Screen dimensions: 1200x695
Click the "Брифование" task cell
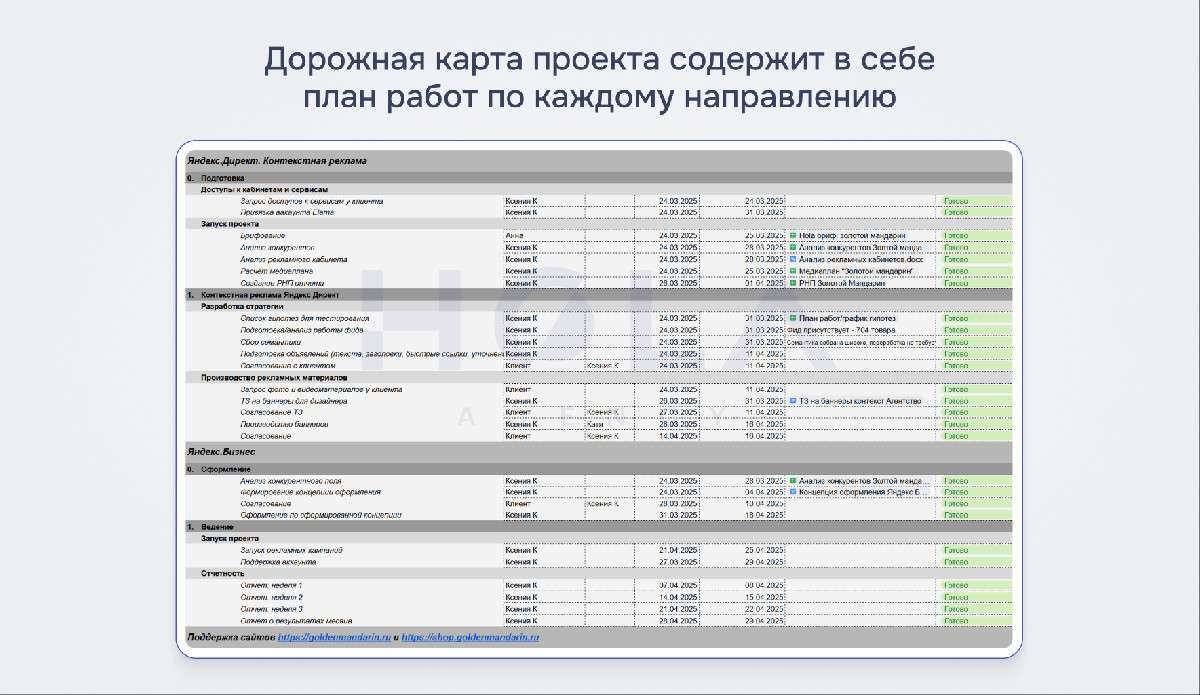tap(262, 236)
